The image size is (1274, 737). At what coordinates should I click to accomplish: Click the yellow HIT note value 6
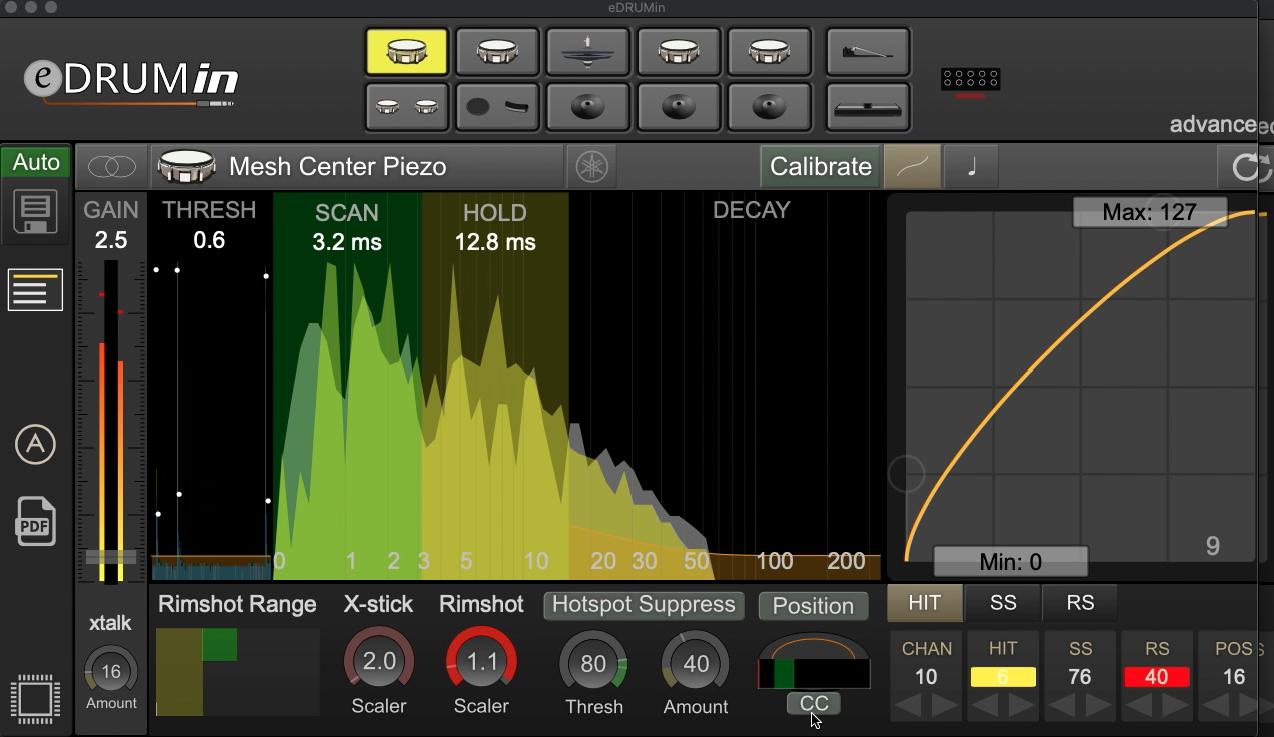click(1003, 677)
